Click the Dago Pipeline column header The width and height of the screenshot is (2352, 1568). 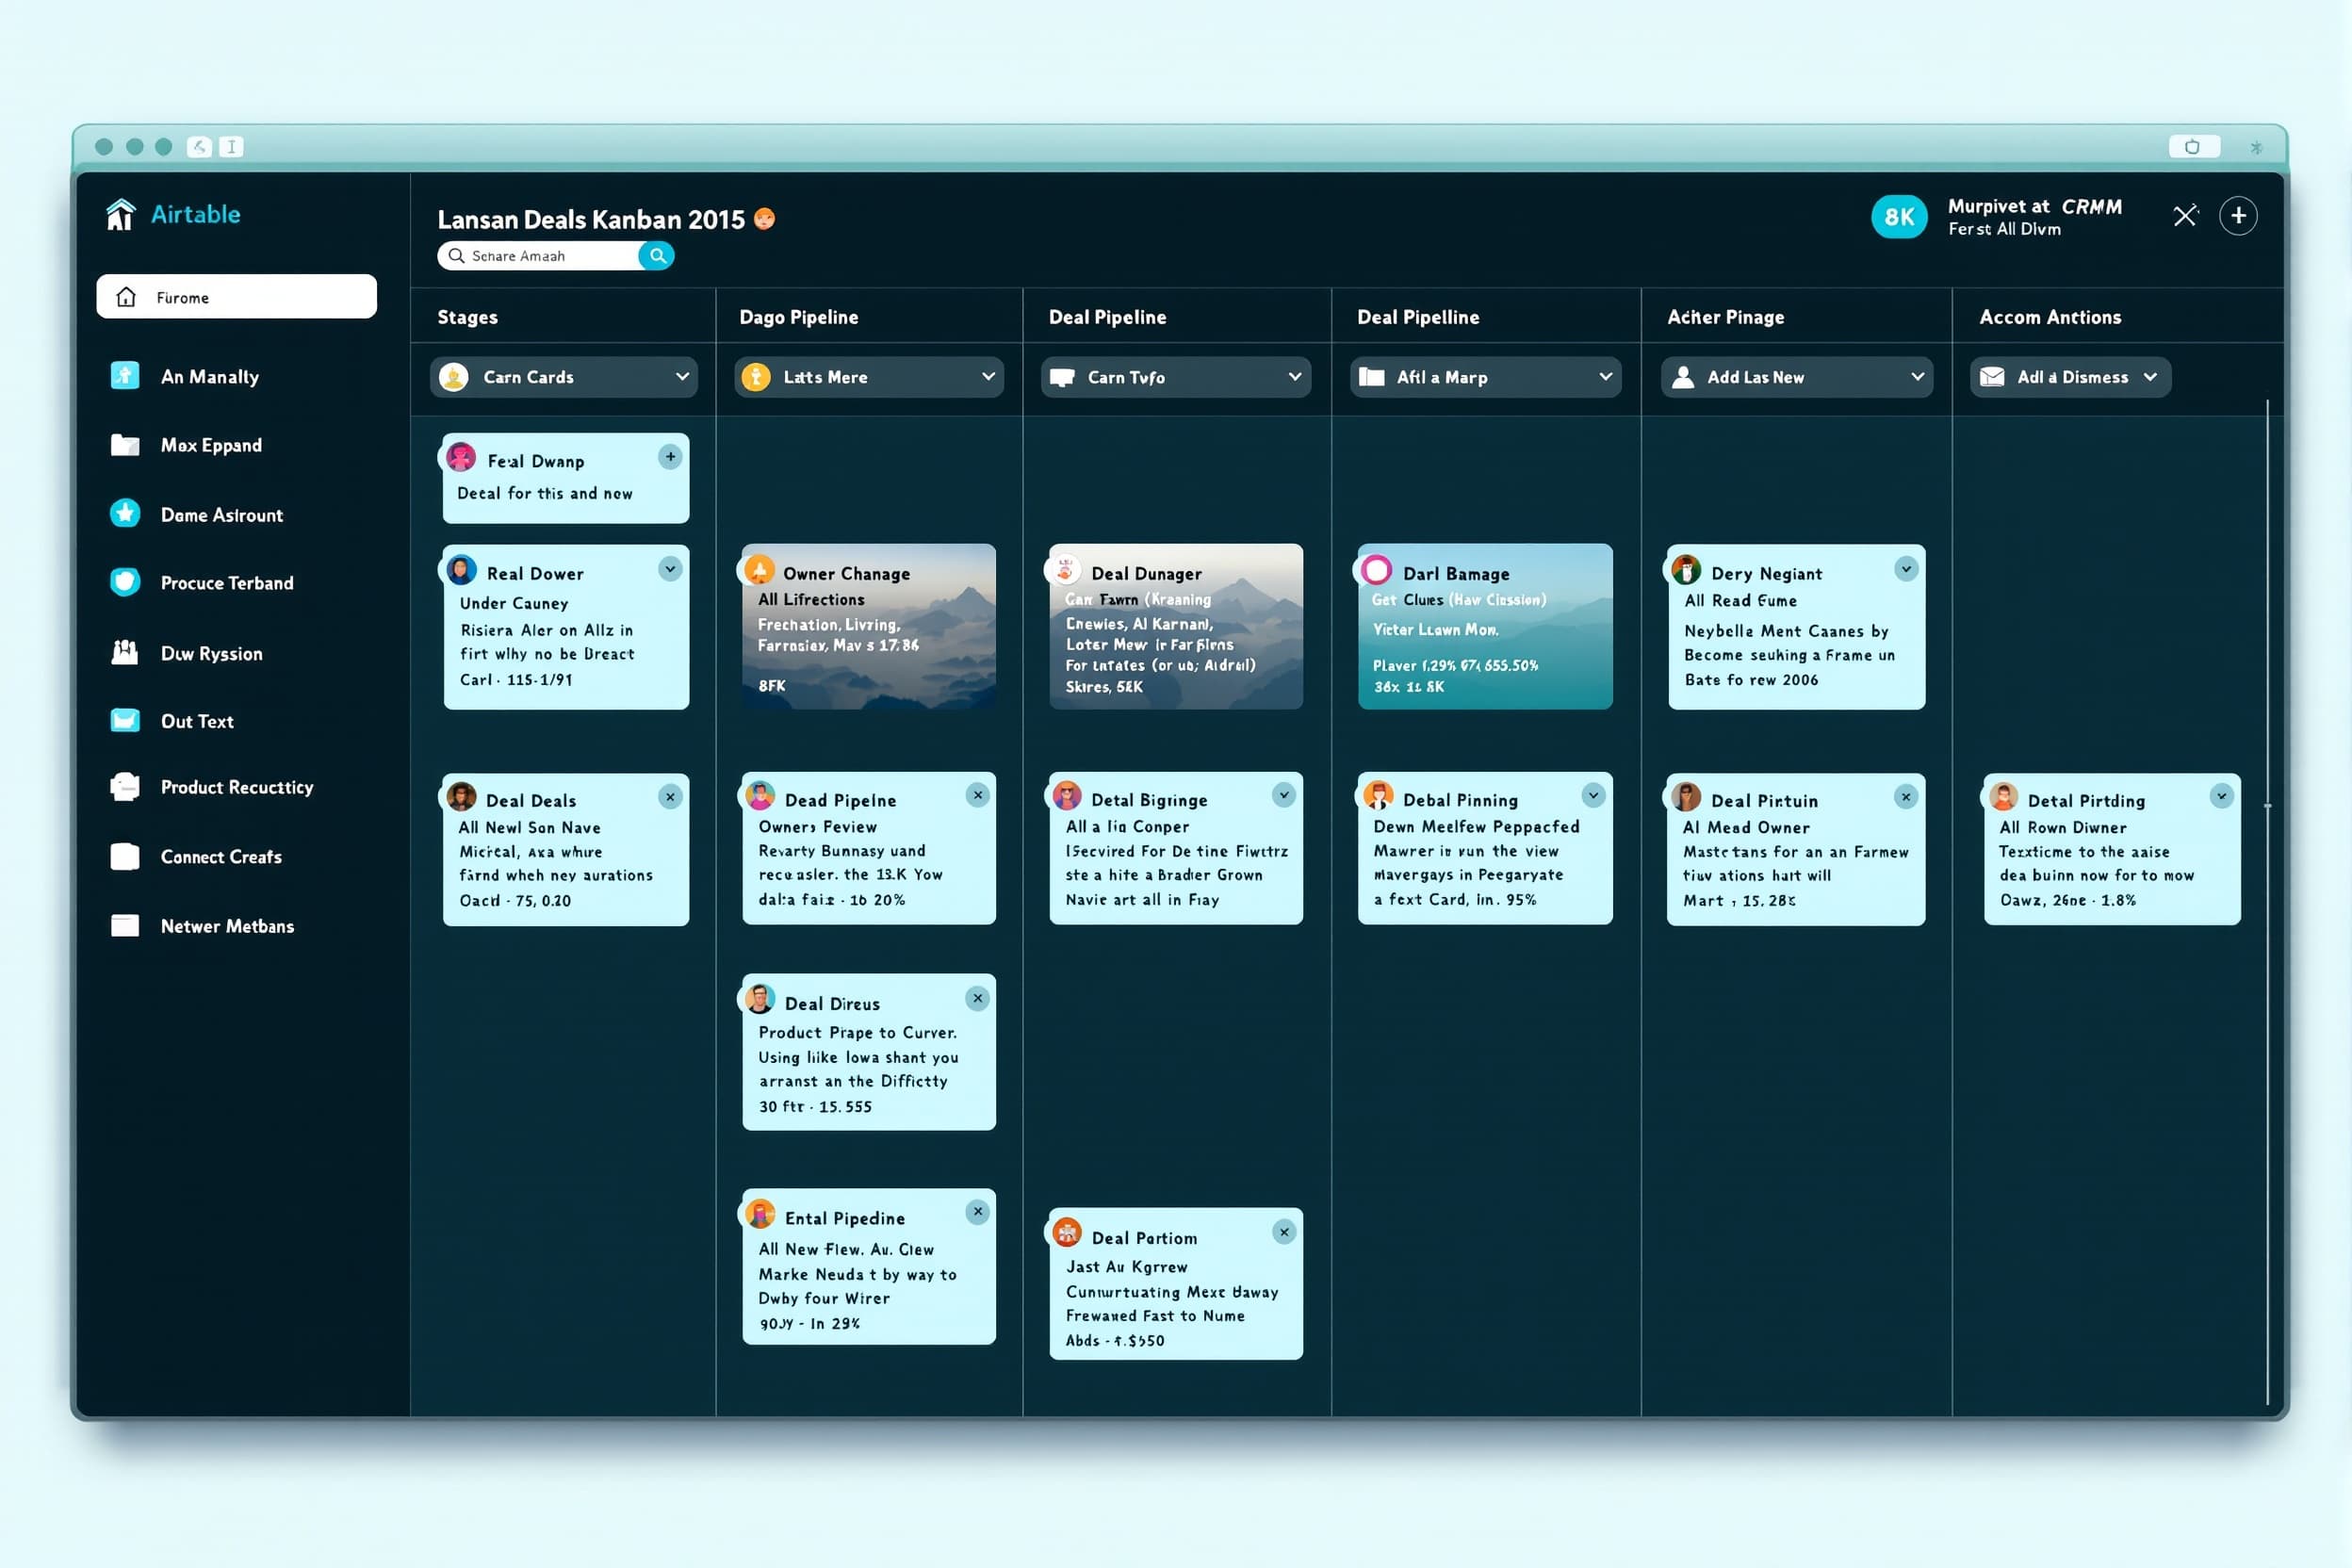pyautogui.click(x=798, y=317)
